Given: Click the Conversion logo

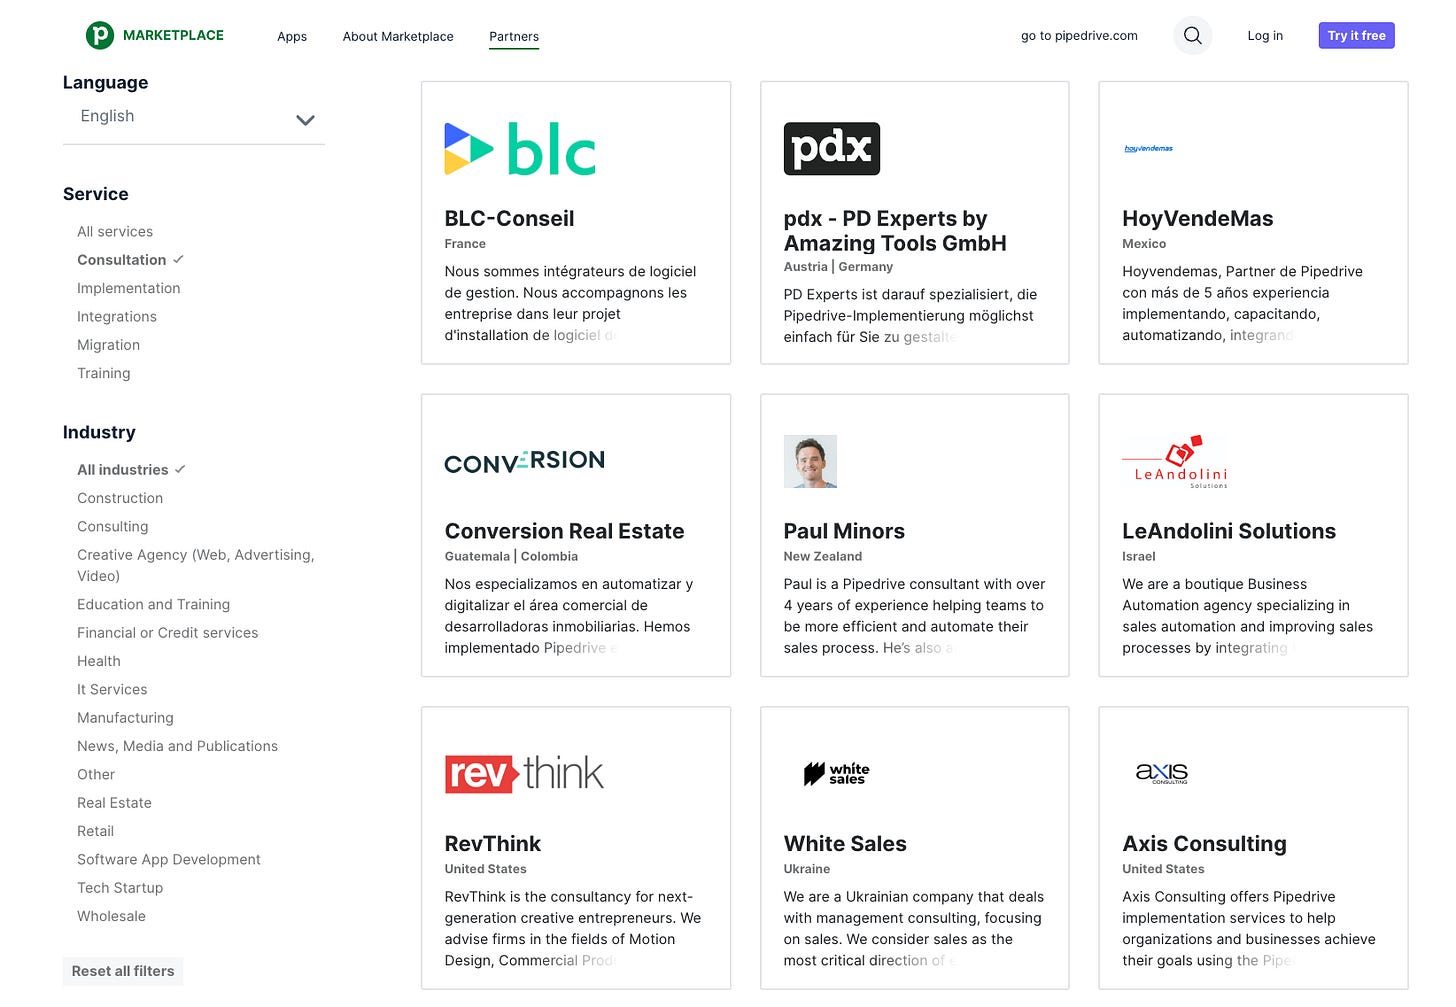Looking at the screenshot, I should coord(524,461).
